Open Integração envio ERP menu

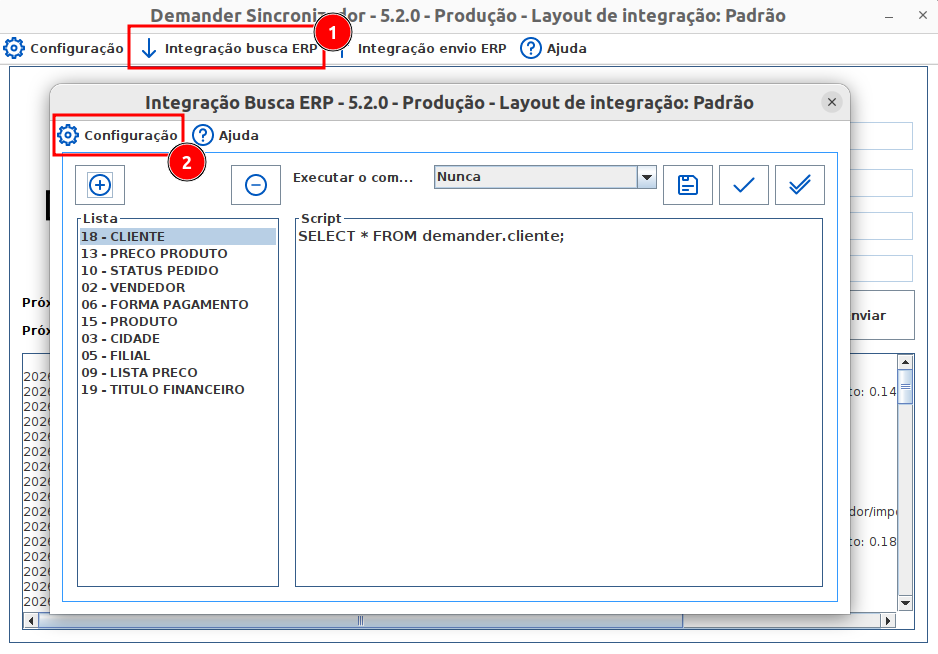[424, 48]
